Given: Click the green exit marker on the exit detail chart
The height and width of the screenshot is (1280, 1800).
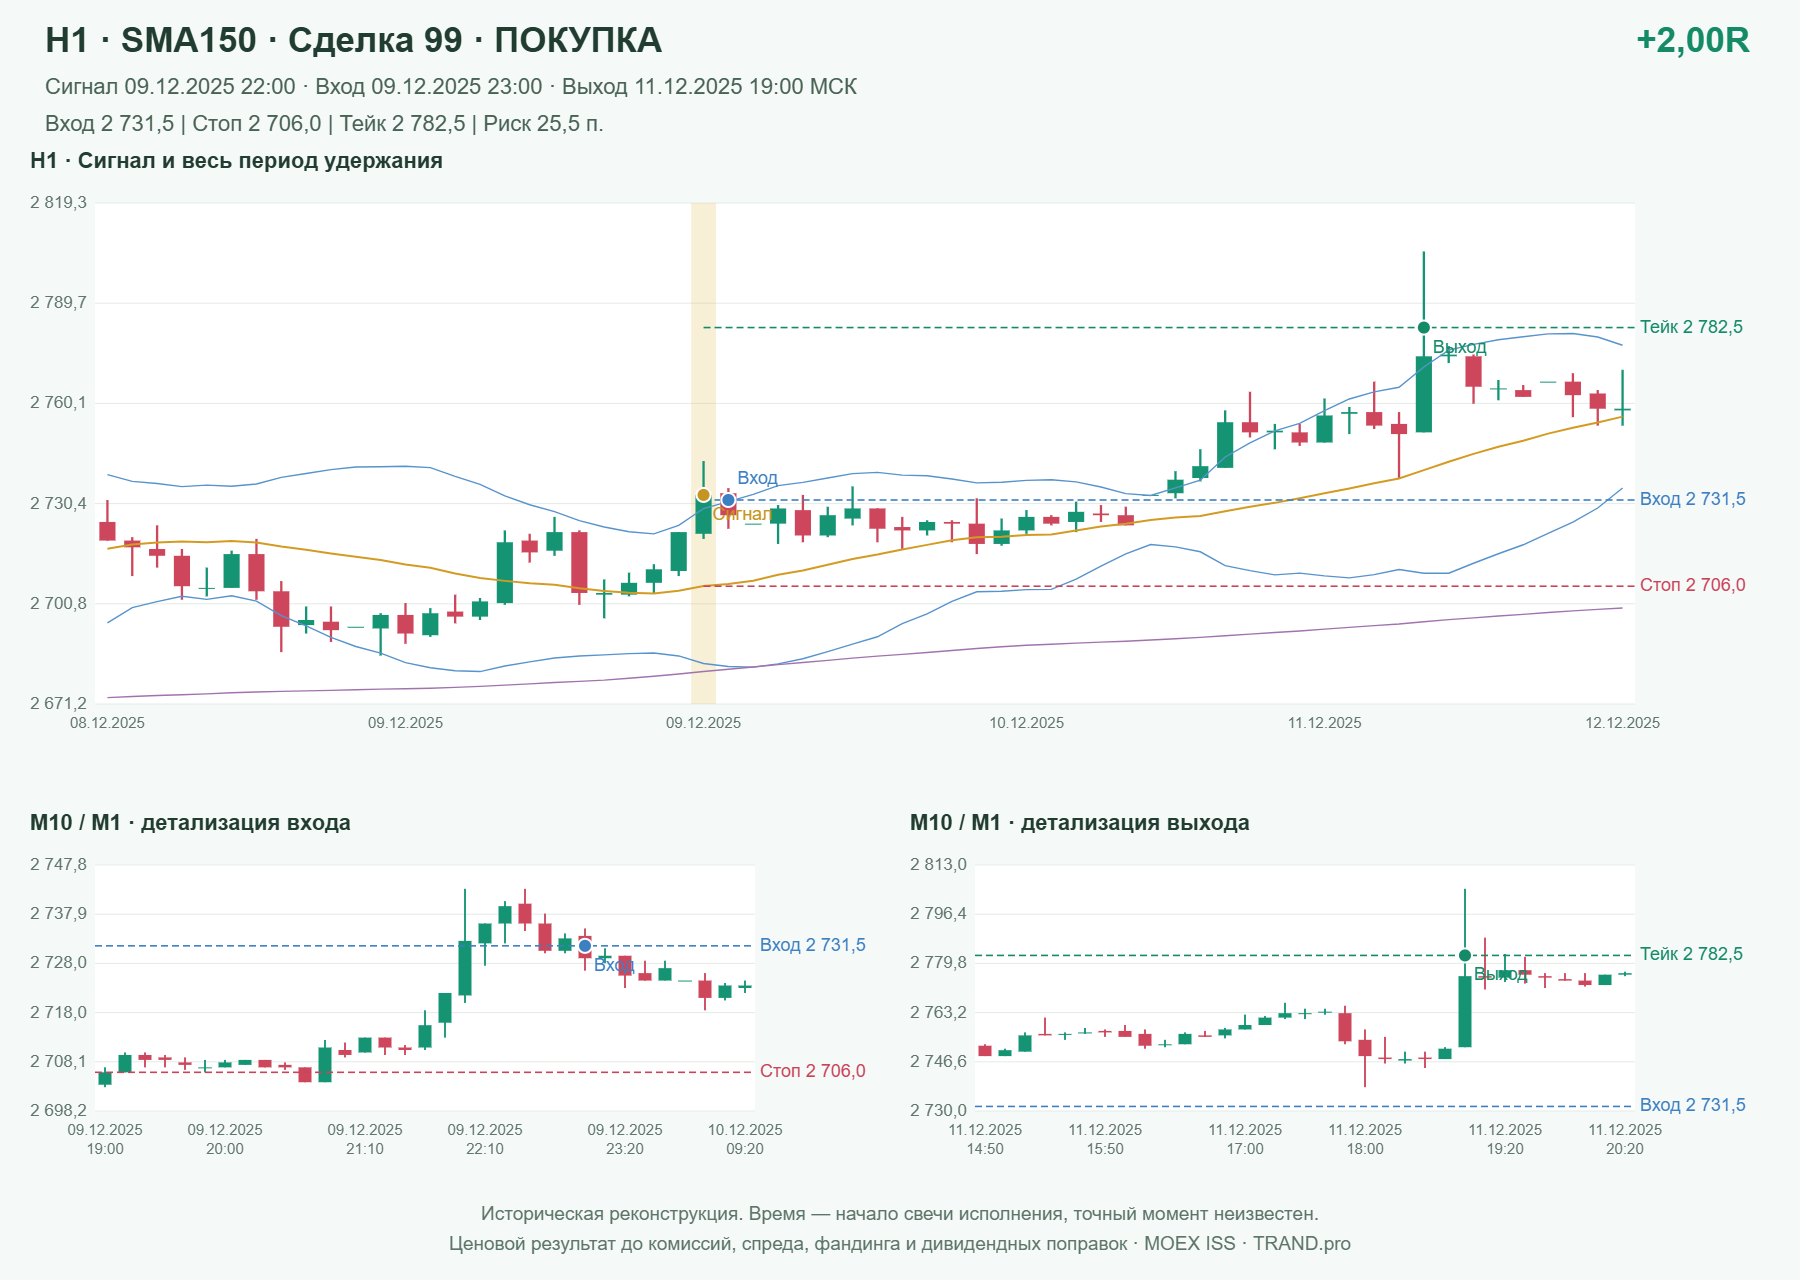Looking at the screenshot, I should tap(1465, 955).
